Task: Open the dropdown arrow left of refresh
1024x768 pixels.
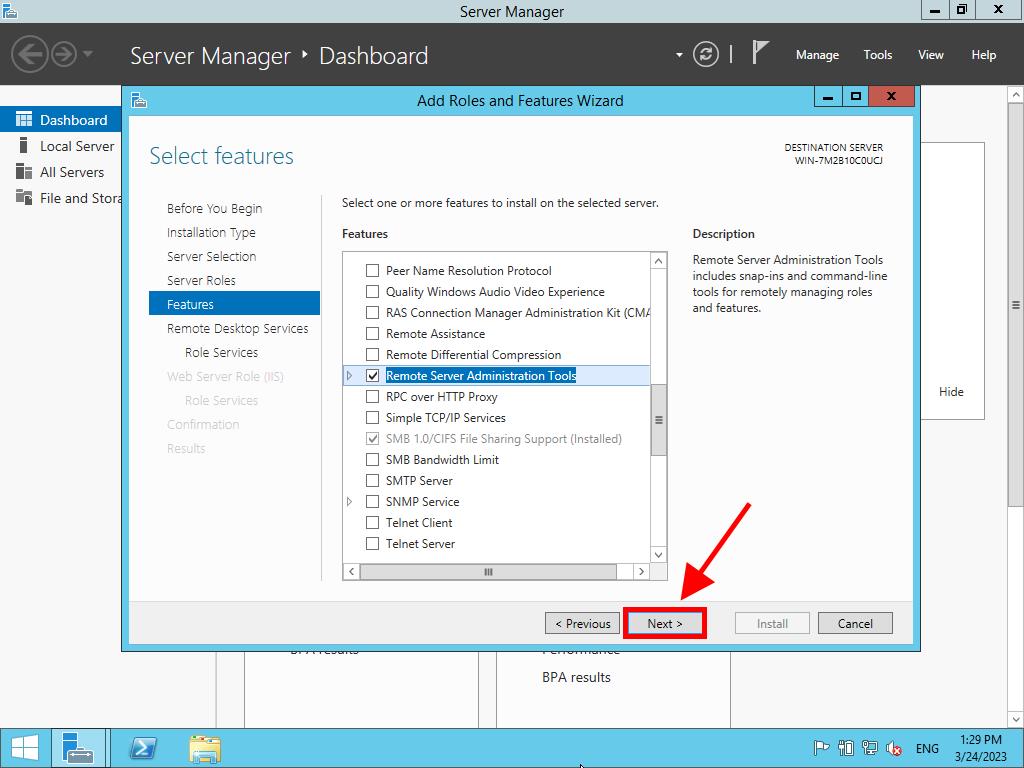Action: pyautogui.click(x=679, y=55)
